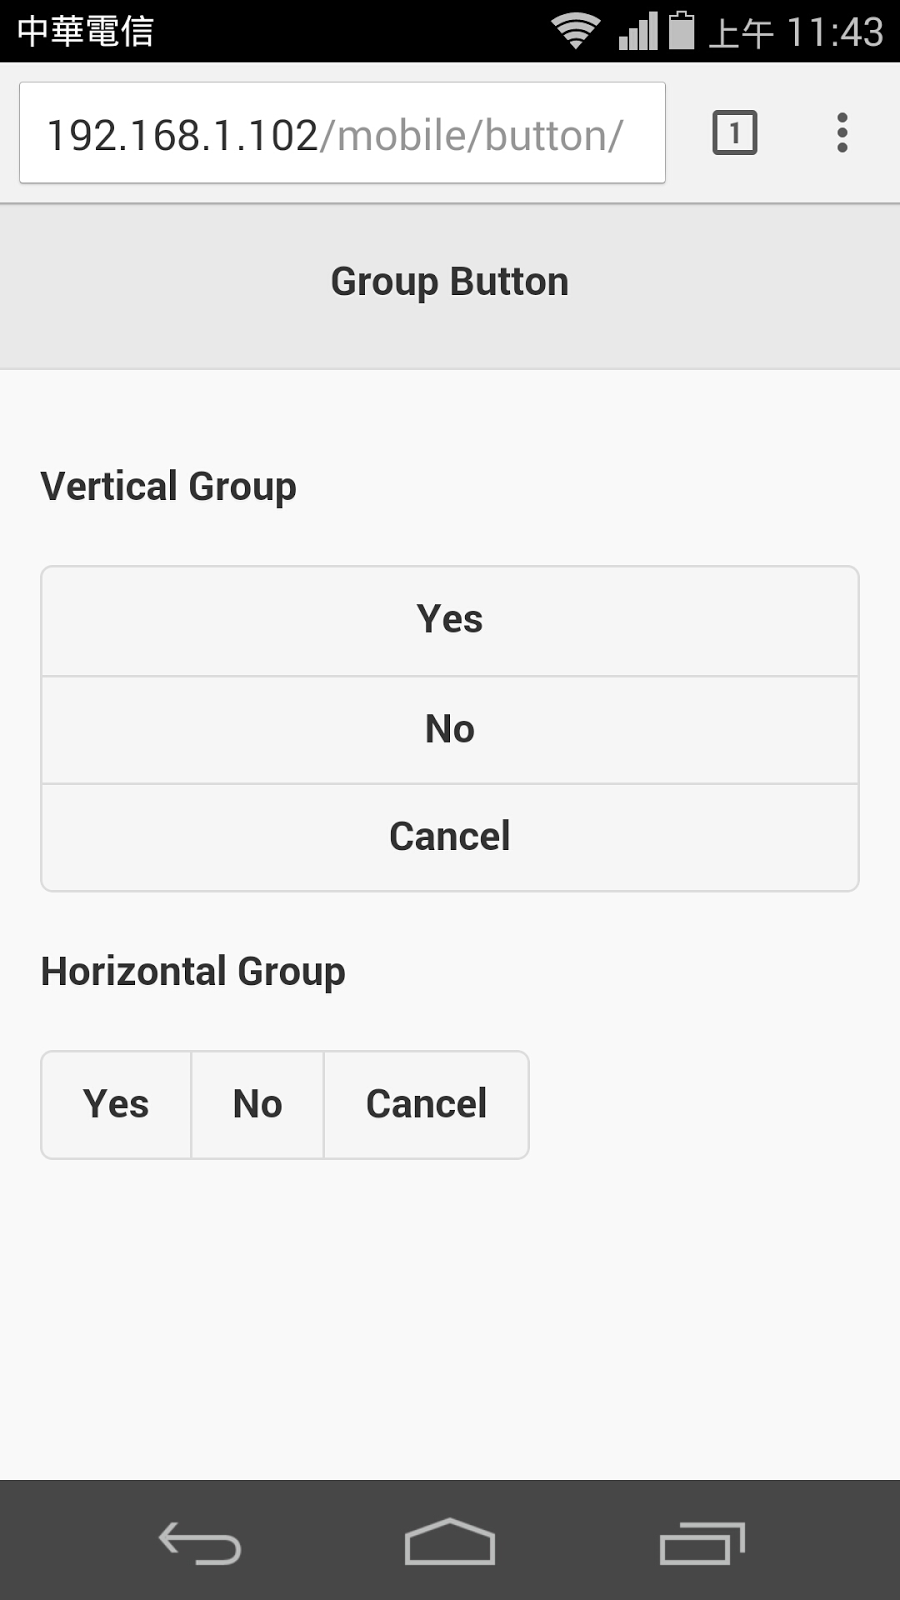Open the recent apps navigation icon
This screenshot has height=1600, width=900.
point(702,1542)
